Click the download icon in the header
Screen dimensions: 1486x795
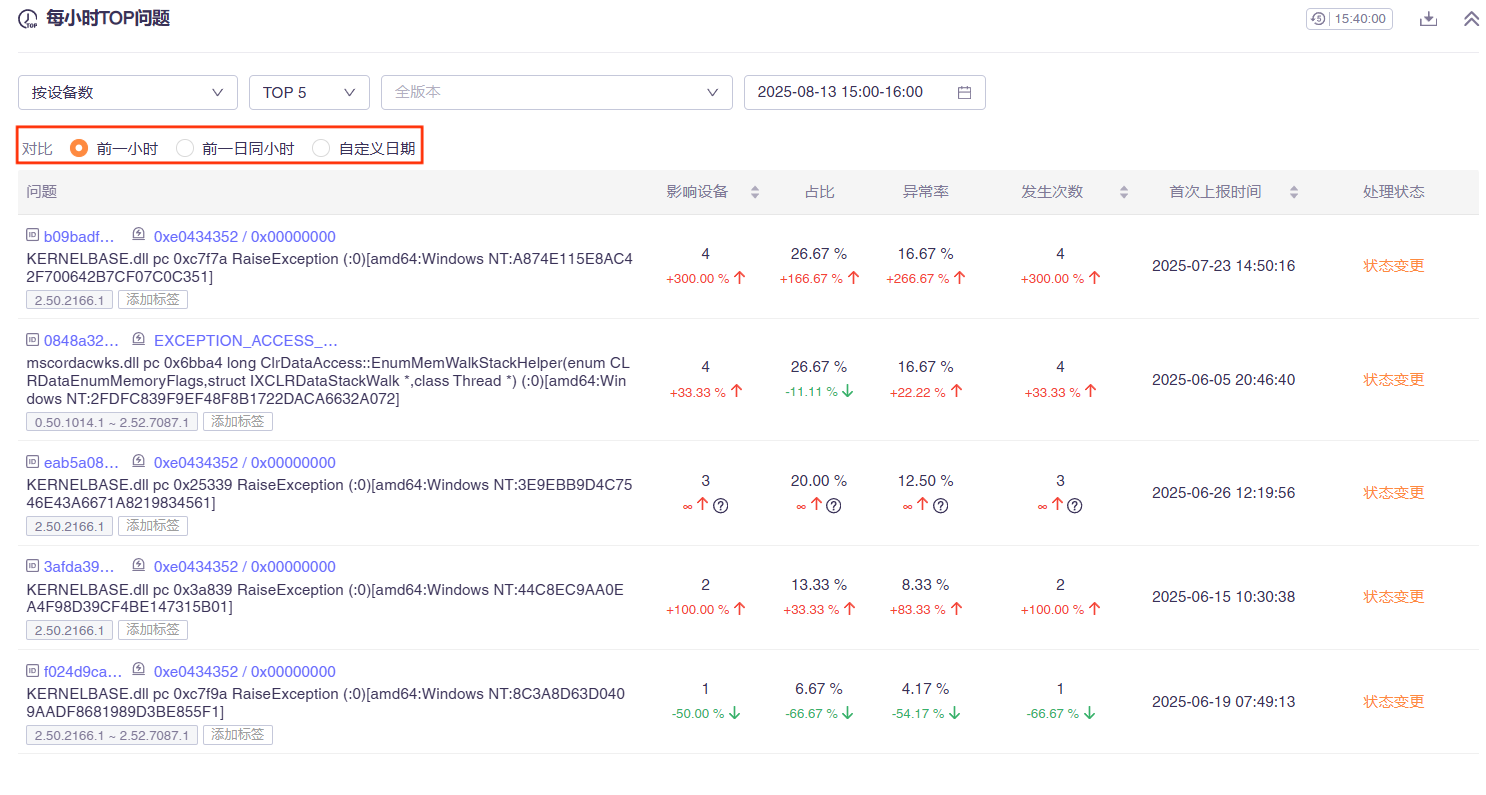[1428, 19]
